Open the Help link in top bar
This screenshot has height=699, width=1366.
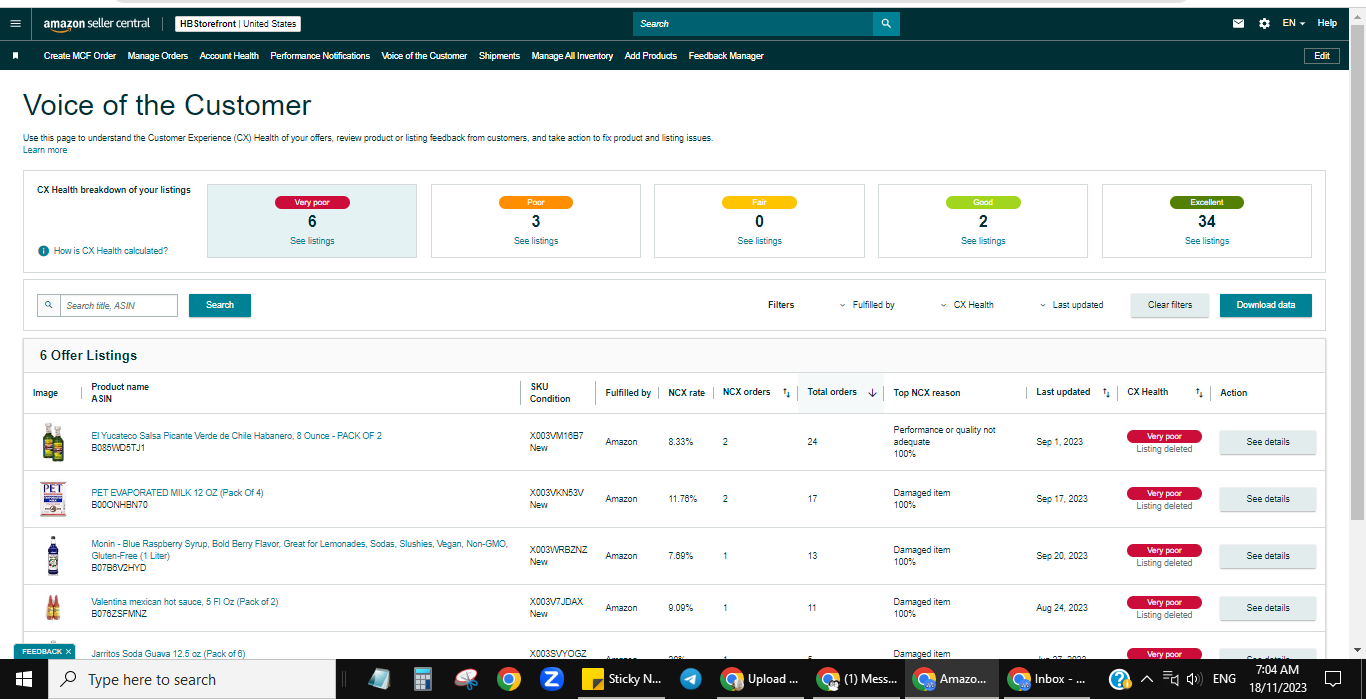1327,23
